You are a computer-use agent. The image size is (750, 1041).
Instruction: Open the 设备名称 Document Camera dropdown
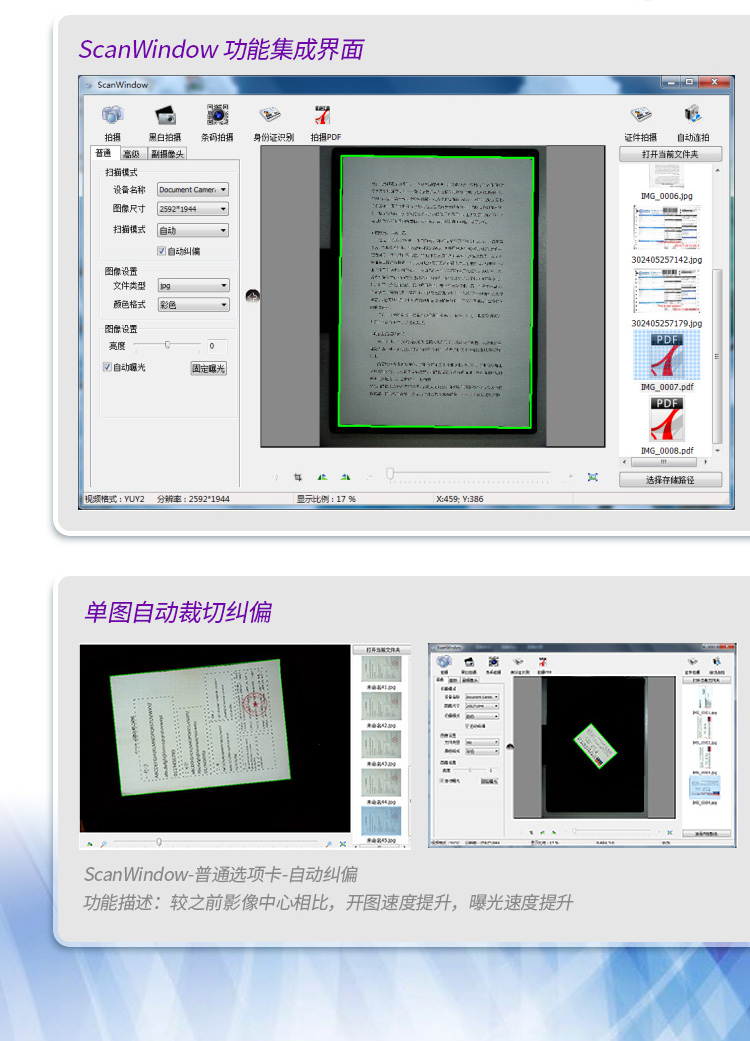tap(193, 189)
